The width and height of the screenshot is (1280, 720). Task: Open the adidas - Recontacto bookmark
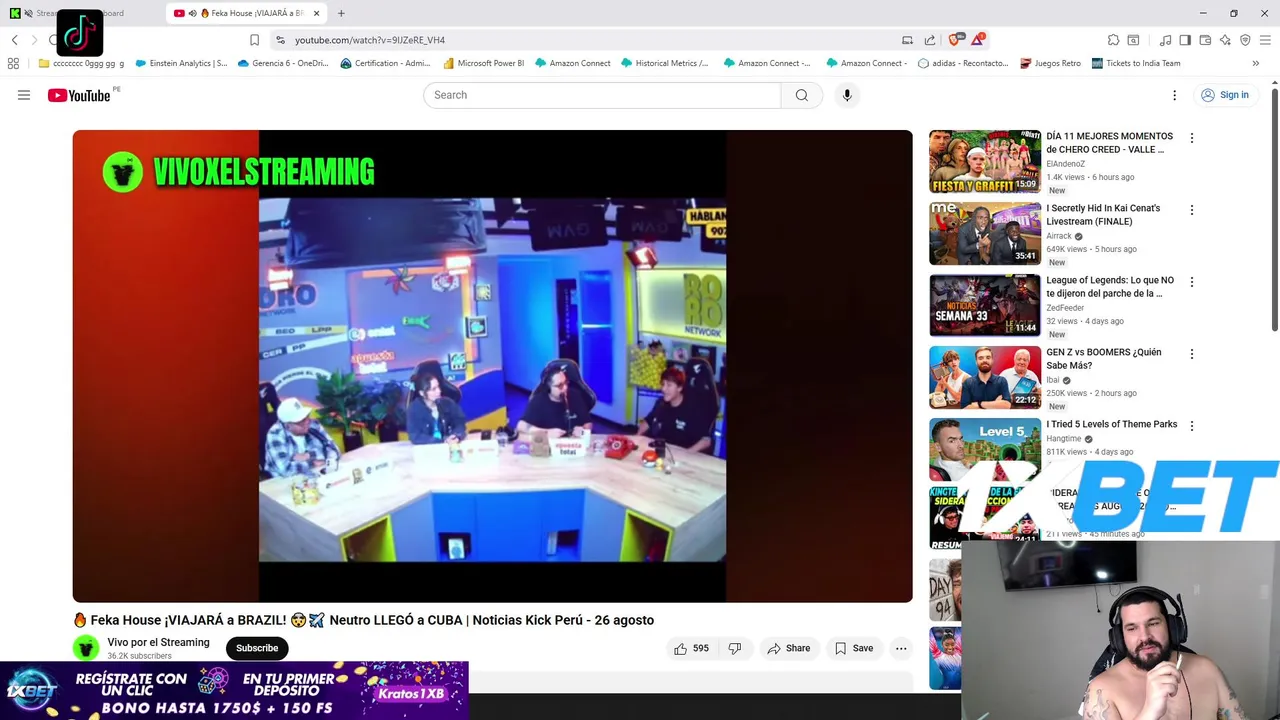(963, 63)
